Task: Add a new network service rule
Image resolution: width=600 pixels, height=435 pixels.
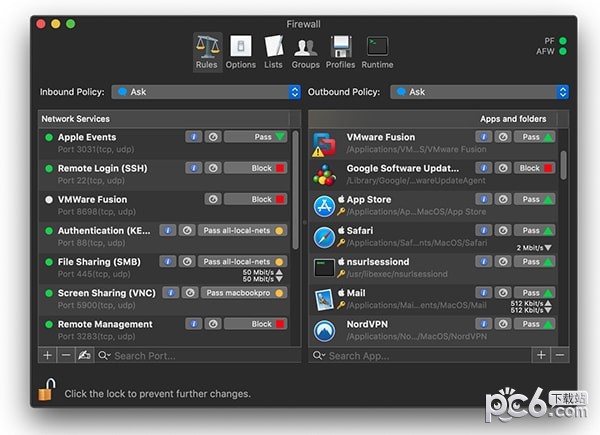Action: coord(47,355)
